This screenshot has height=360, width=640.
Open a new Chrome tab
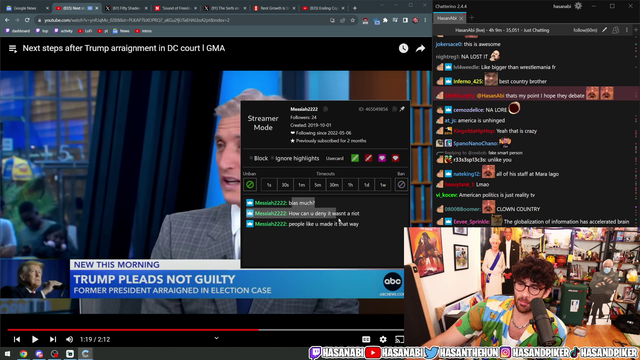pos(355,8)
